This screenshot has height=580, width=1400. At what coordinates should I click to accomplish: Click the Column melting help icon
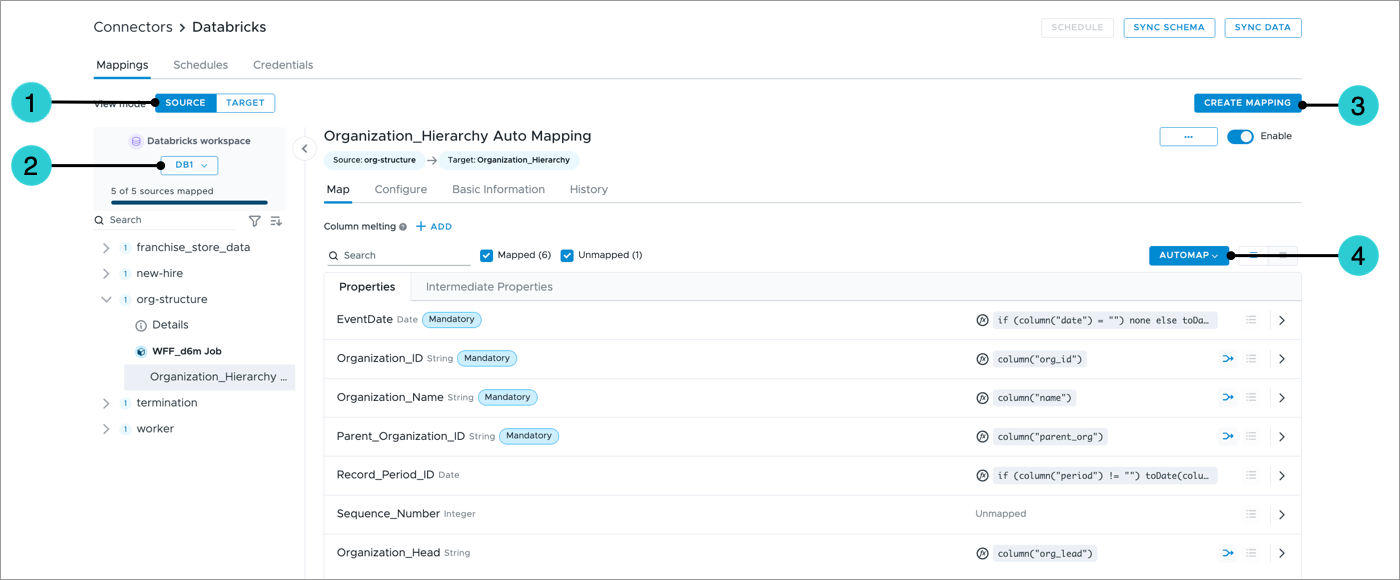(x=403, y=227)
